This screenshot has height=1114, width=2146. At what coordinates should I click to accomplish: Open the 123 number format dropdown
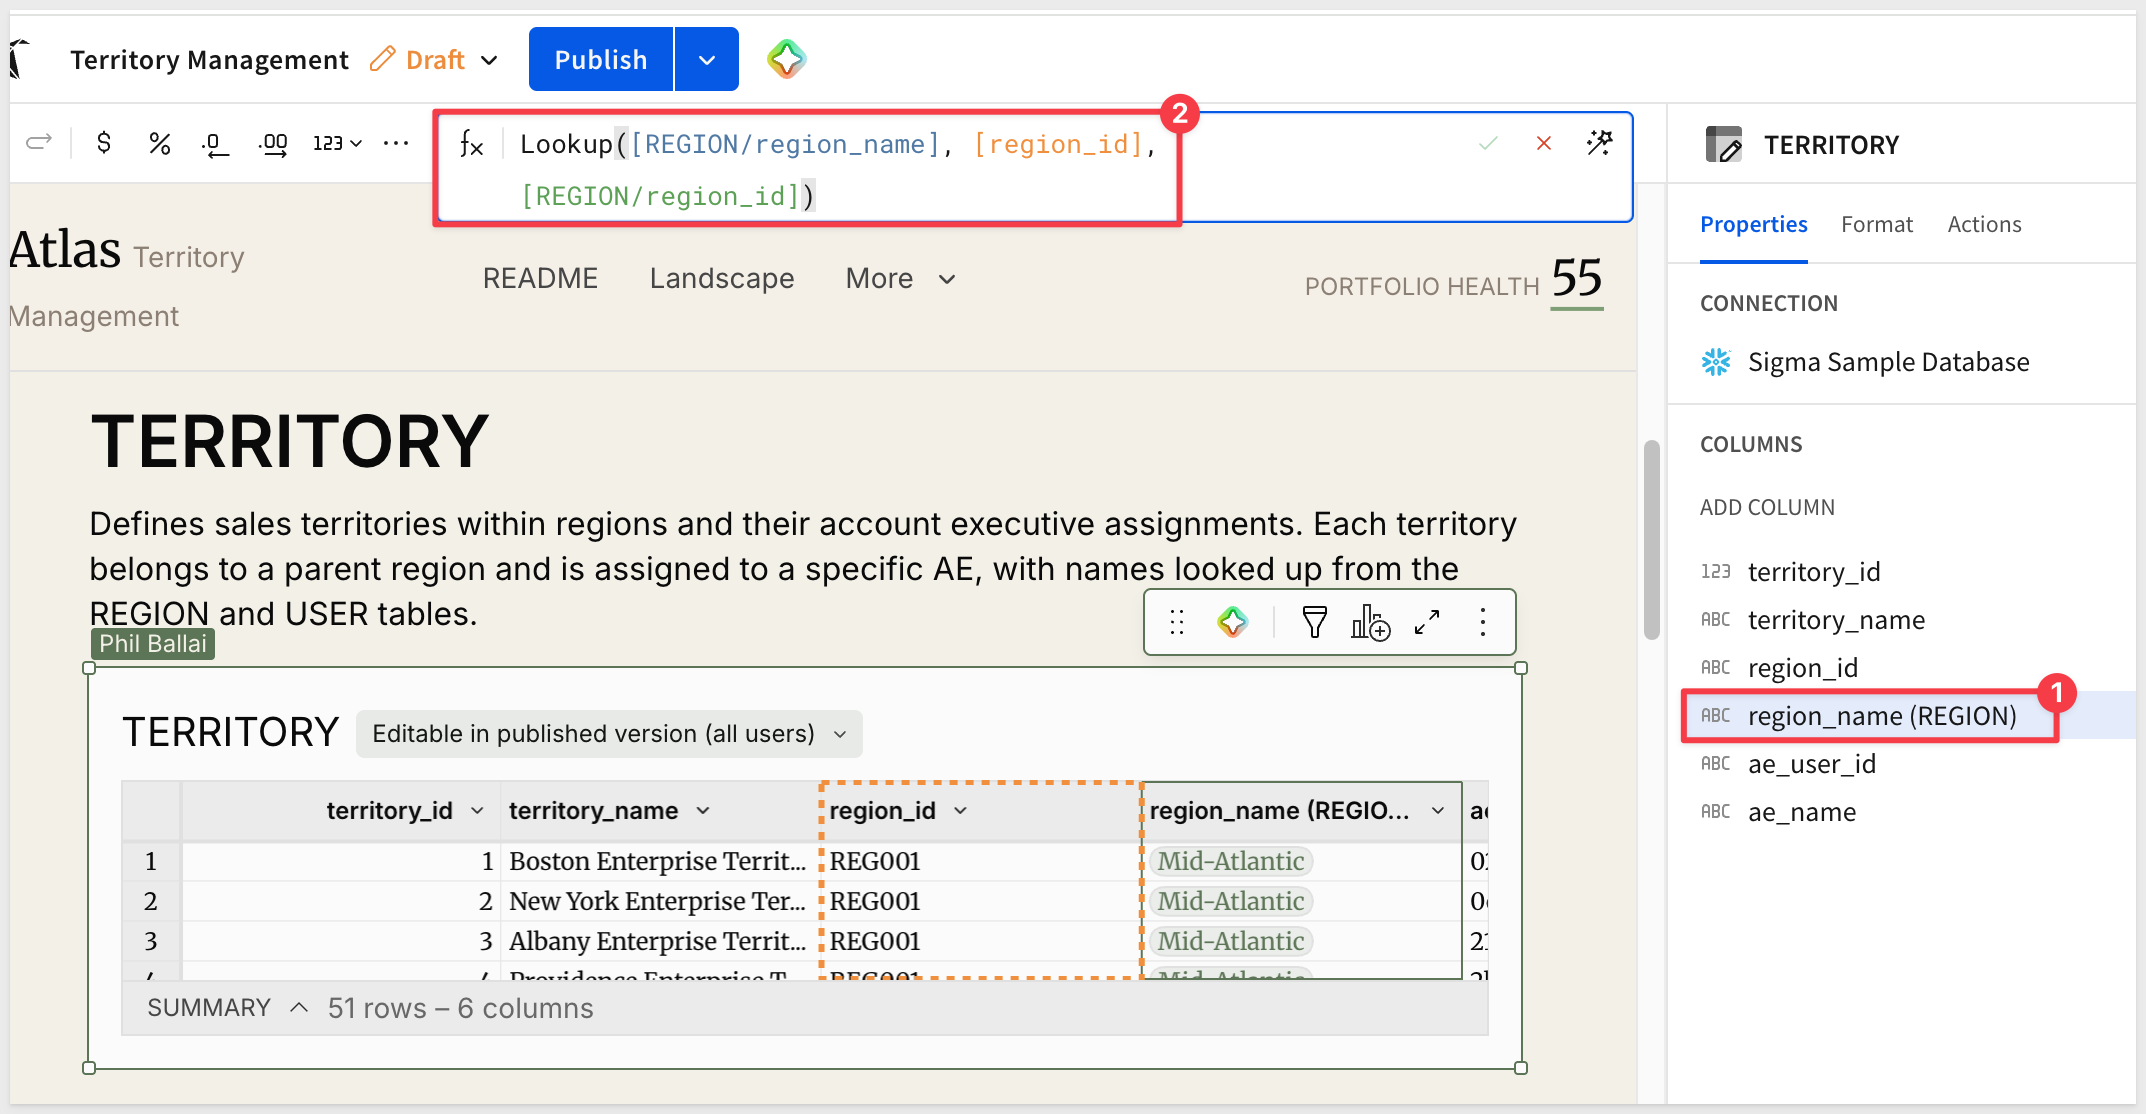[x=337, y=144]
